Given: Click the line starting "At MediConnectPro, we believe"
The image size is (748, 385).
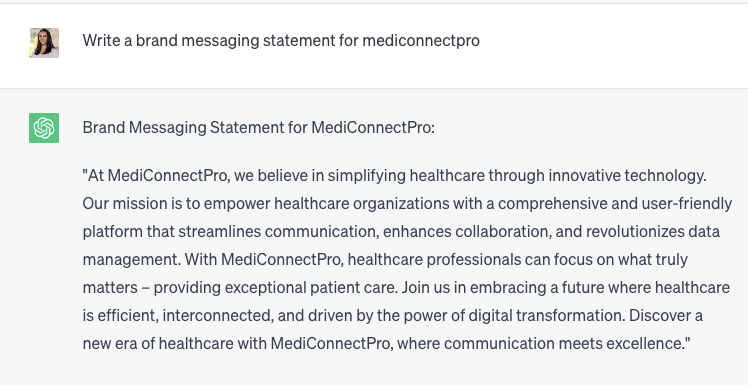Looking at the screenshot, I should (395, 176).
